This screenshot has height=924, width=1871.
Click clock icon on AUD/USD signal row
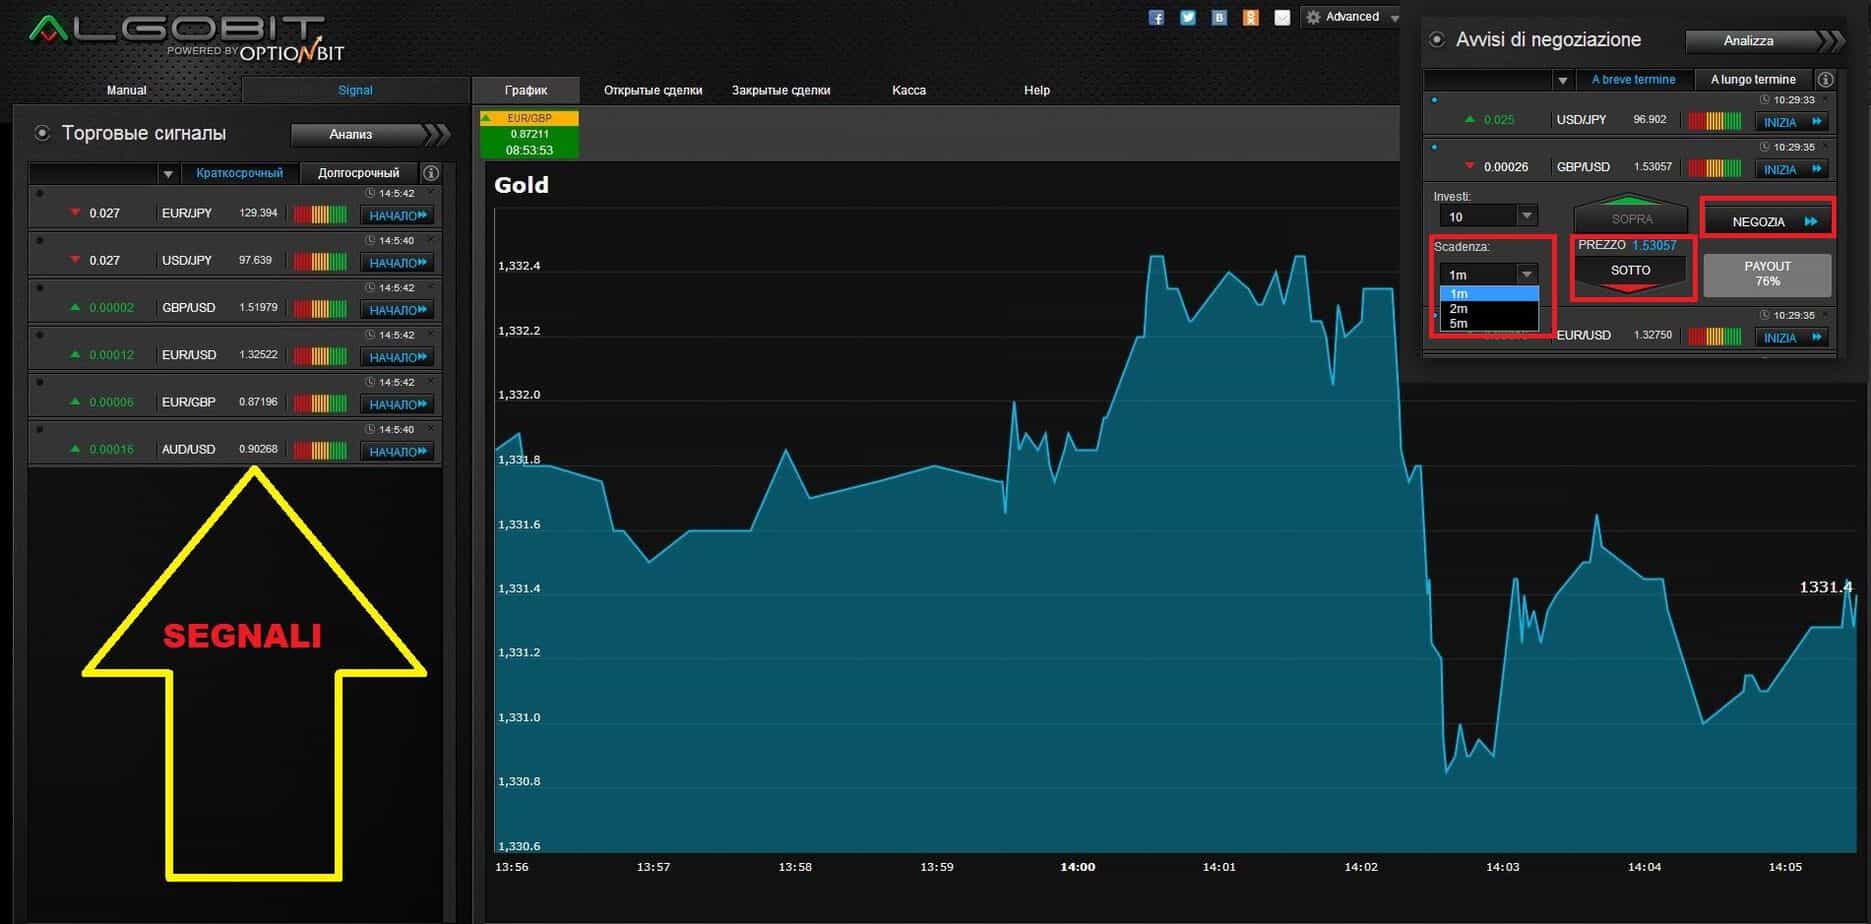(371, 429)
